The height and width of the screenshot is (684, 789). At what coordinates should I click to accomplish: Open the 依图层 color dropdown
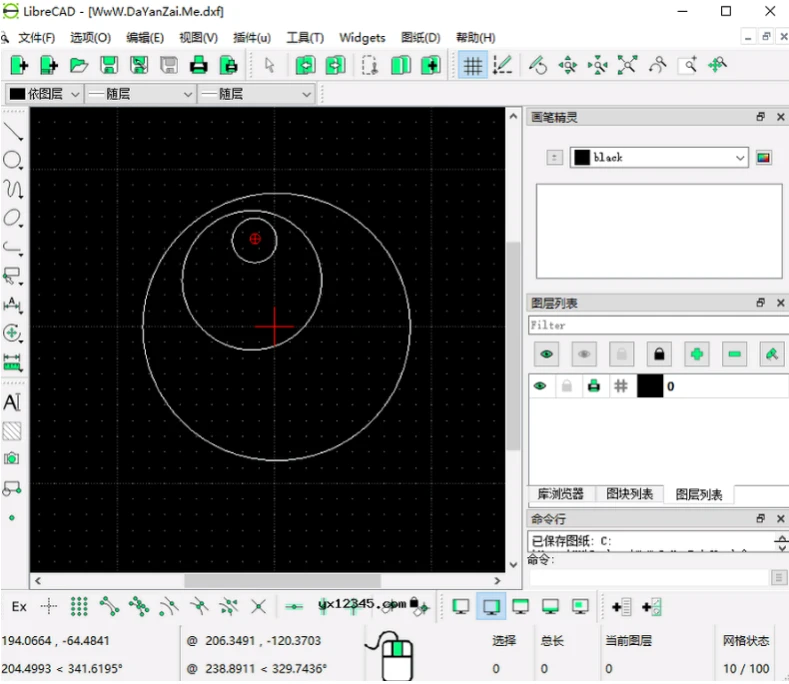click(x=42, y=94)
